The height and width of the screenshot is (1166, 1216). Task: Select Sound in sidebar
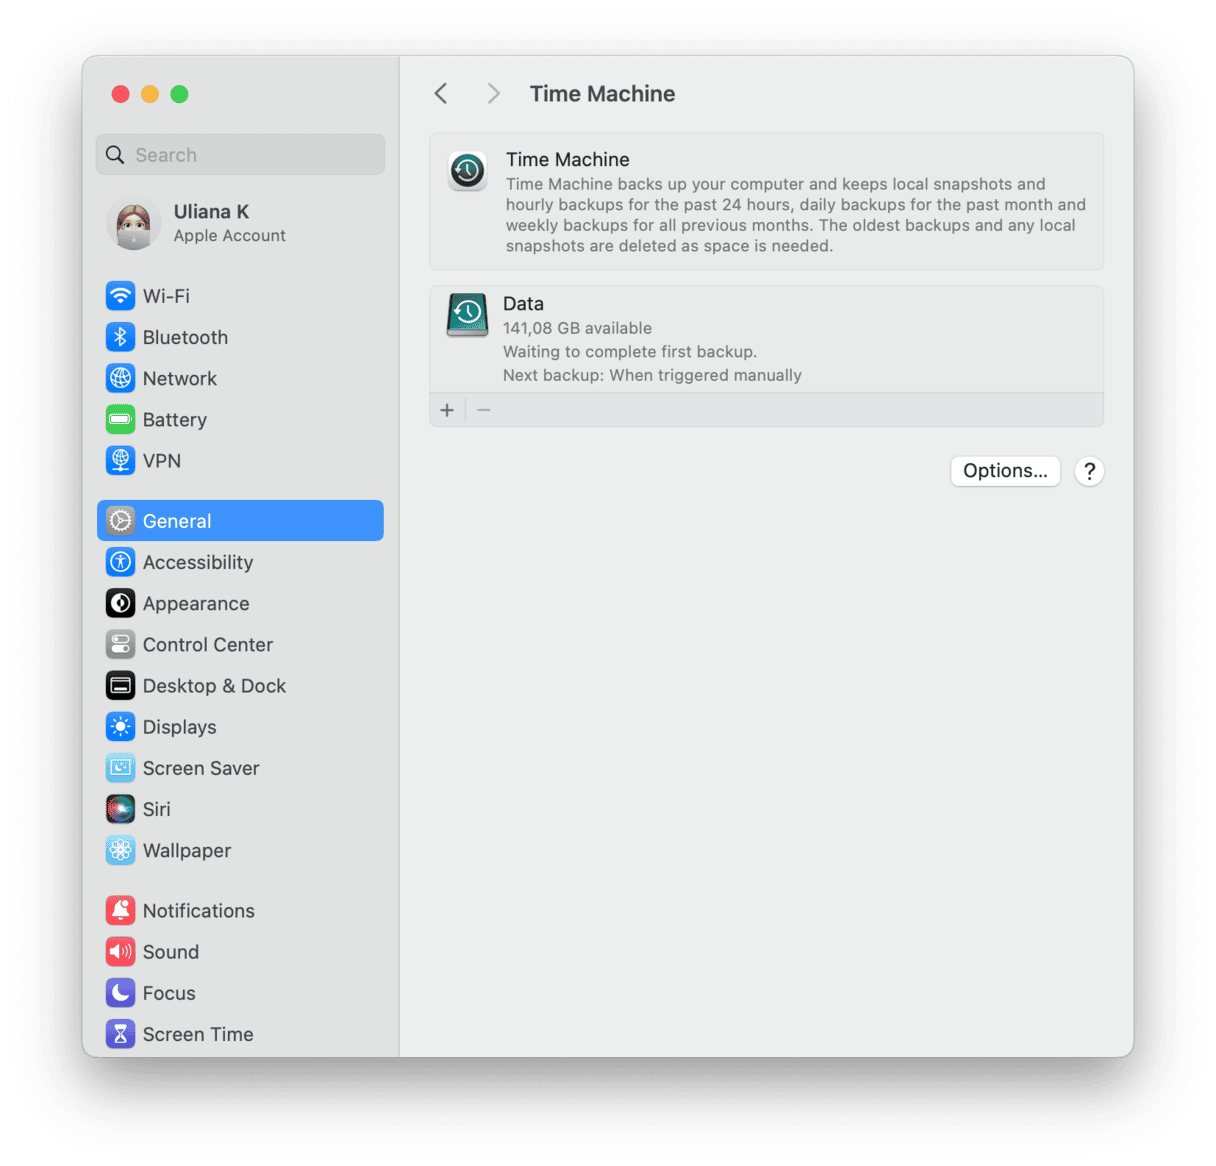240,952
